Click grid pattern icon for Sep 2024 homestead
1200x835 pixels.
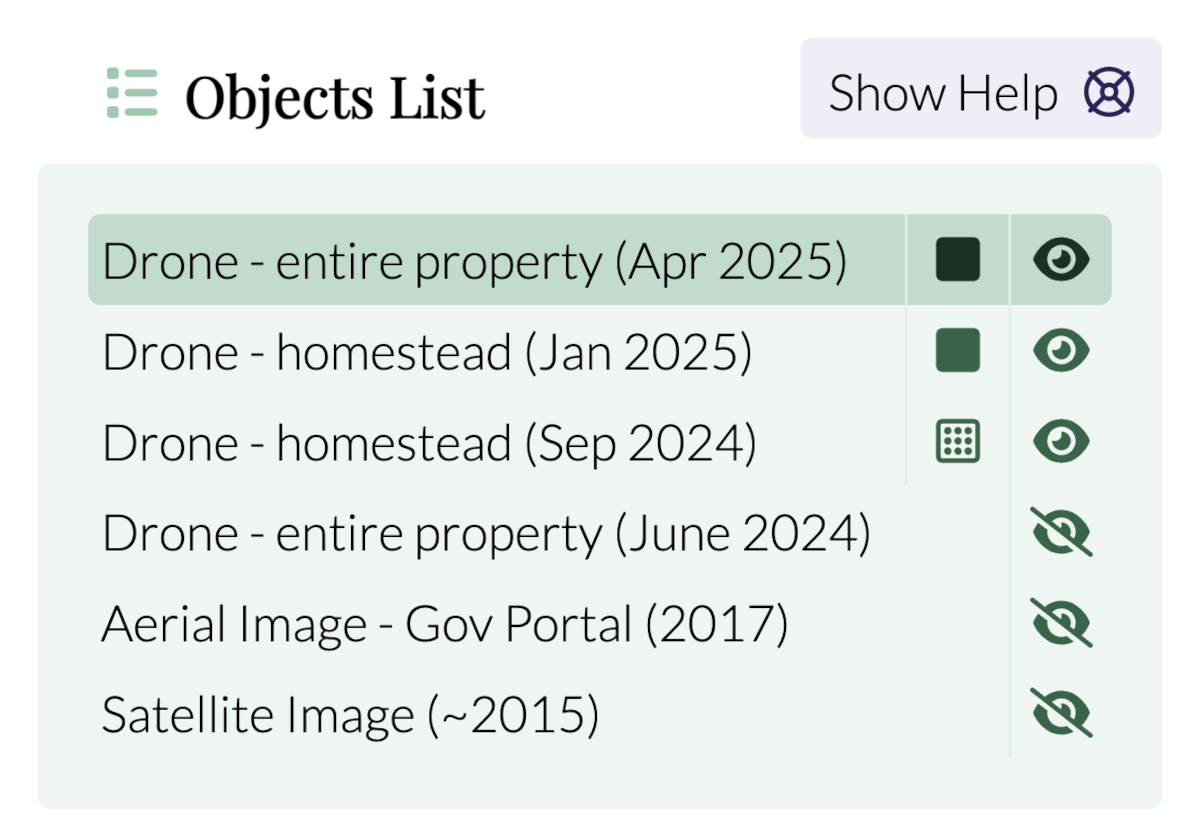(x=958, y=442)
